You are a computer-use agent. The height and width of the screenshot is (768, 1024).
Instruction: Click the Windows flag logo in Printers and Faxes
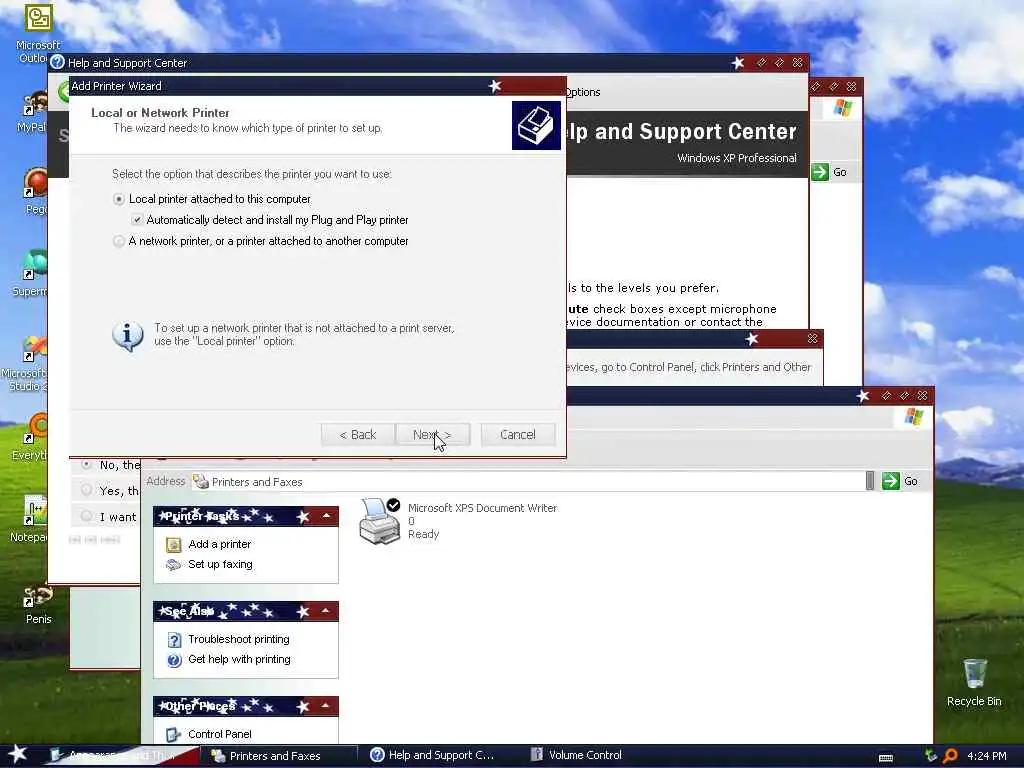click(914, 417)
